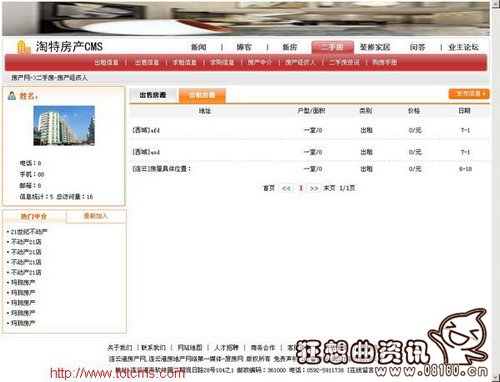The height and width of the screenshot is (382, 500).
Task: Click the agent avatar icon beside 姓名
Action: (x=12, y=96)
